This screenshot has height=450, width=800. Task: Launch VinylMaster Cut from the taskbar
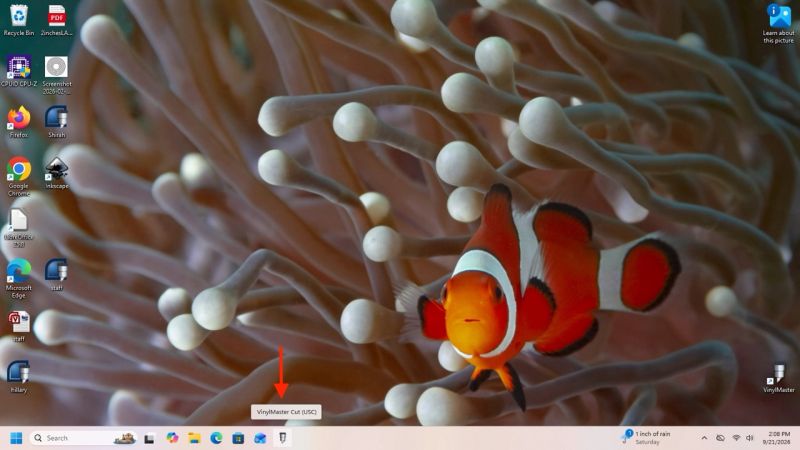coord(283,438)
